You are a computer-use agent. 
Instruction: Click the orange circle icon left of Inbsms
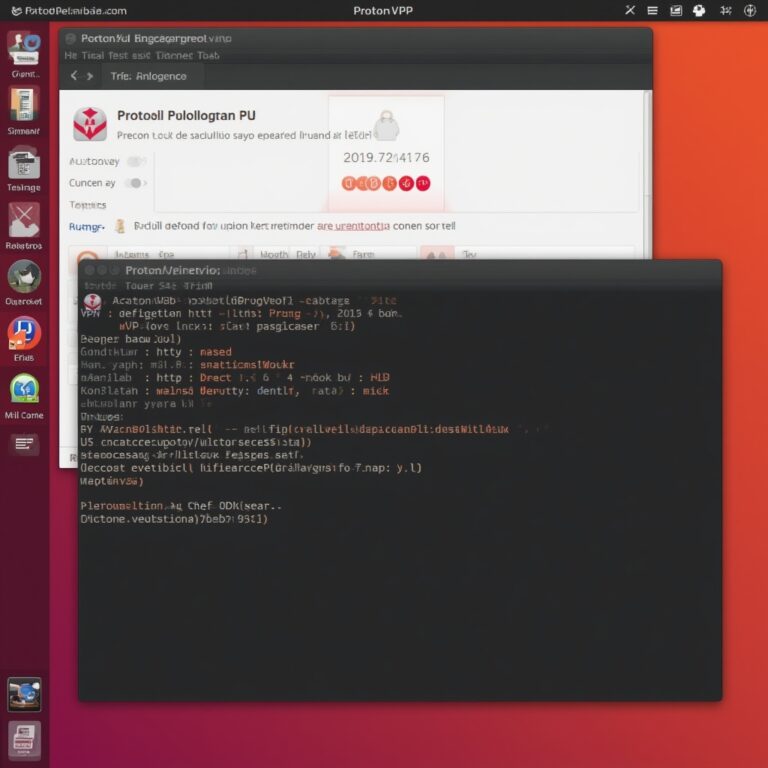(87, 256)
